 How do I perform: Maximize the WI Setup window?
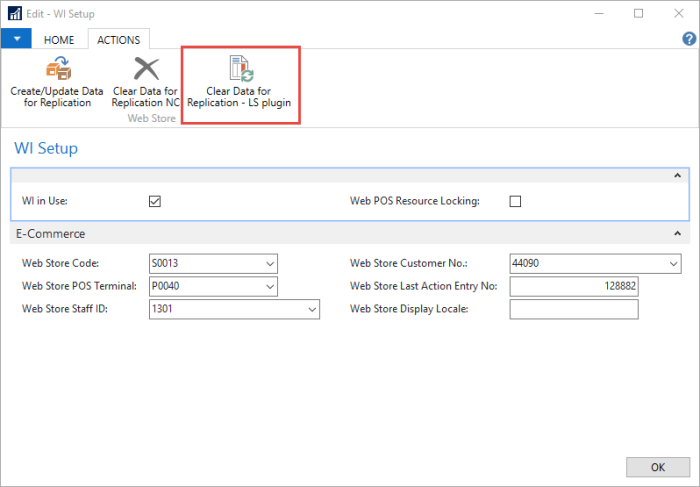(639, 13)
